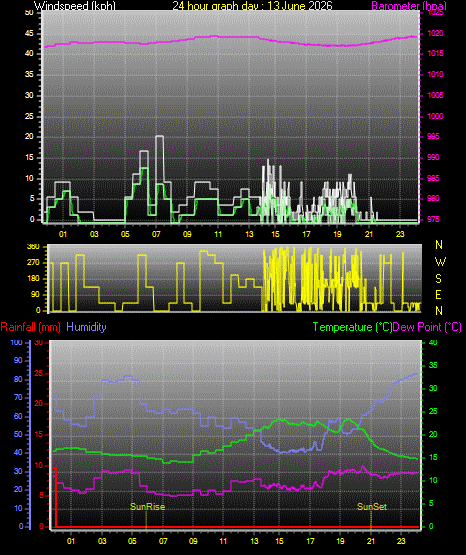466x555 pixels.
Task: Click the SunSet marker label
Action: click(372, 507)
